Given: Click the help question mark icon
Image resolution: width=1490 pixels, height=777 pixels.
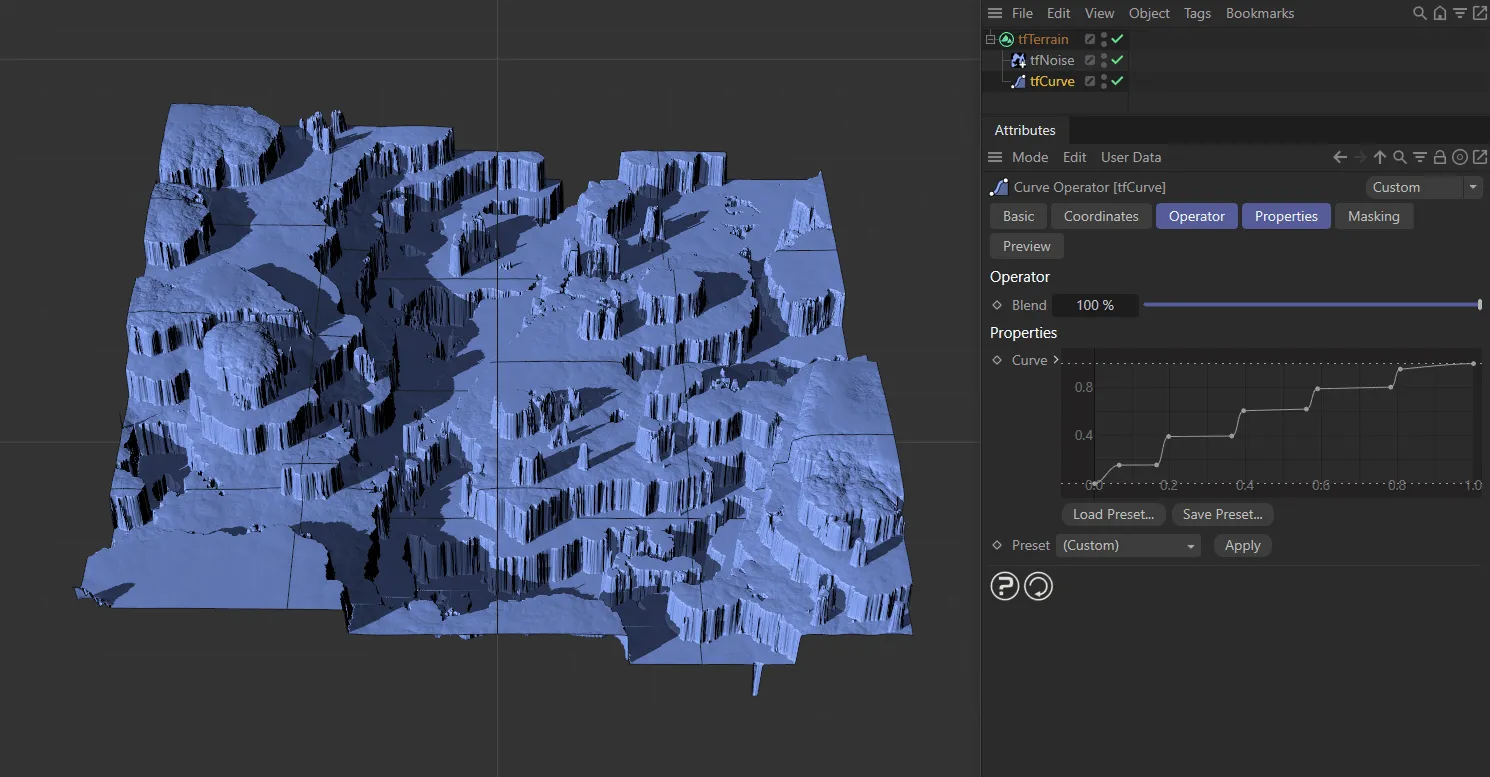Looking at the screenshot, I should (1004, 586).
